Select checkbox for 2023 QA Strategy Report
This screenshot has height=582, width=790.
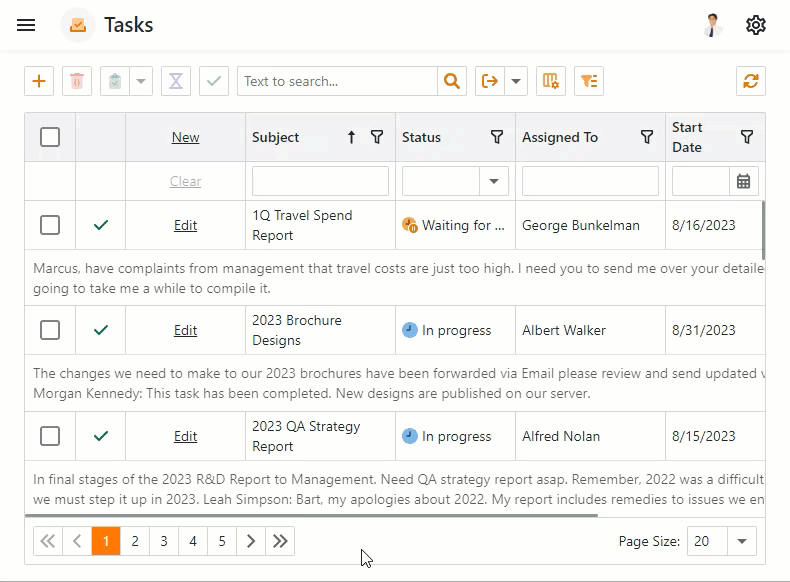point(50,436)
